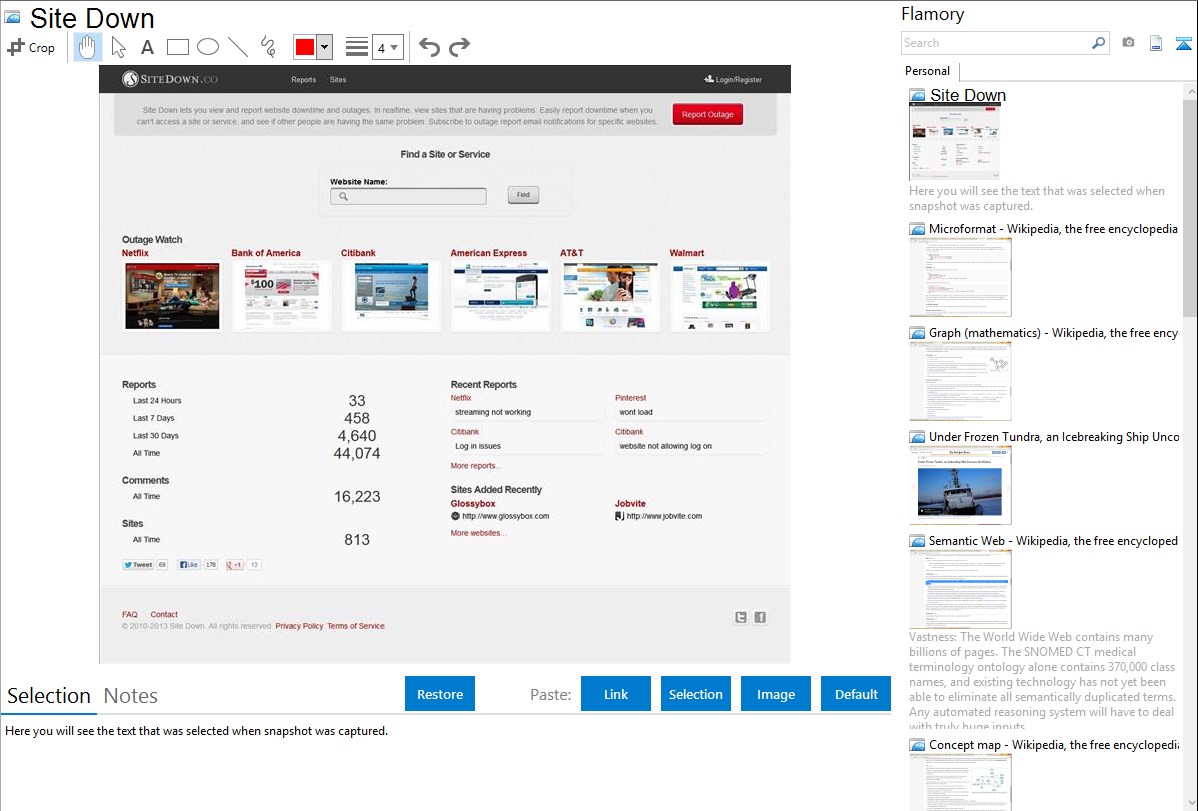The width and height of the screenshot is (1198, 811).
Task: Switch to the Notes tab
Action: [x=131, y=696]
